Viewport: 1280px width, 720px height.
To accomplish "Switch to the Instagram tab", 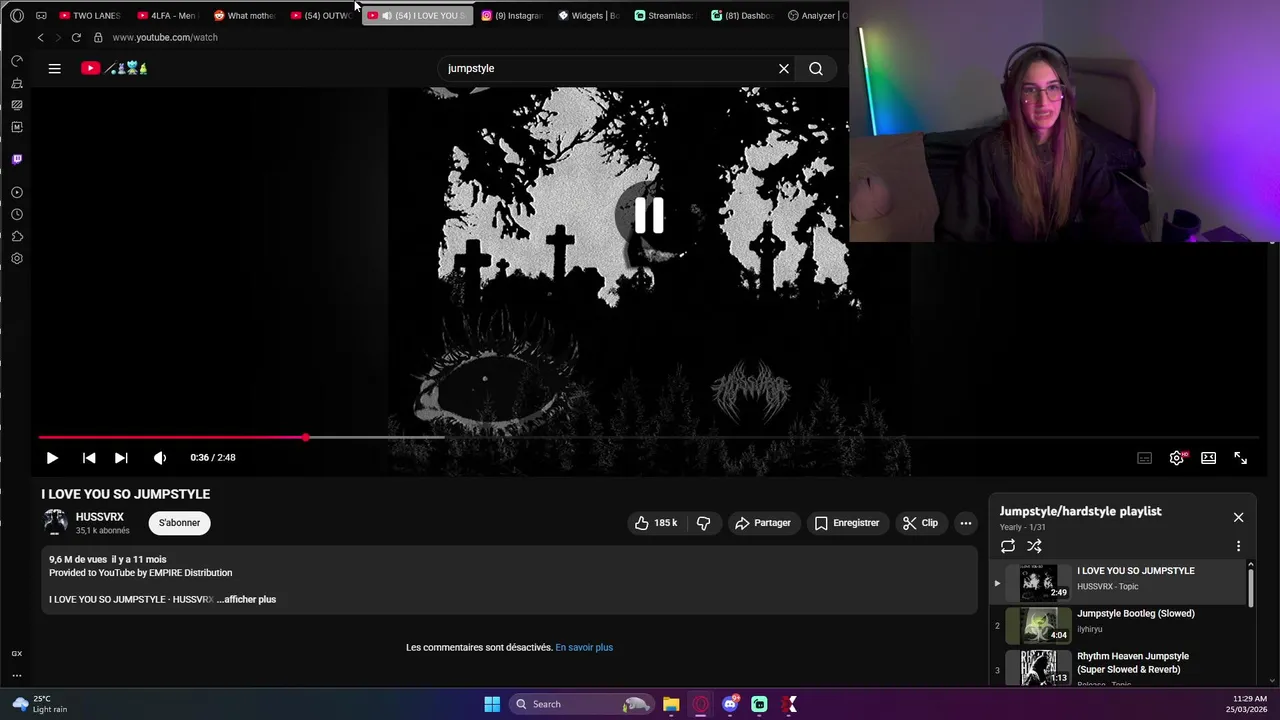I will (x=511, y=15).
